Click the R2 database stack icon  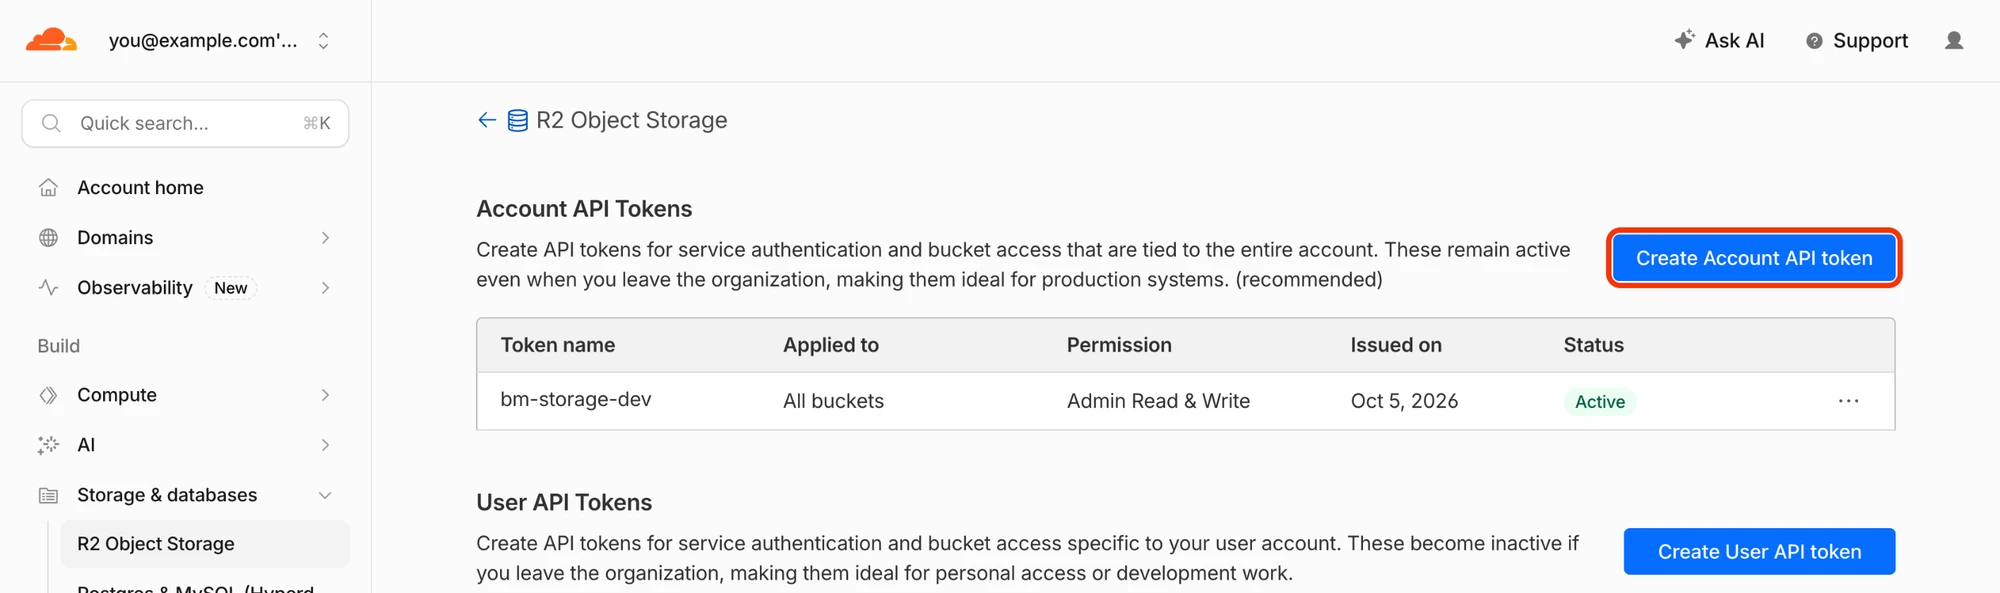click(x=517, y=121)
